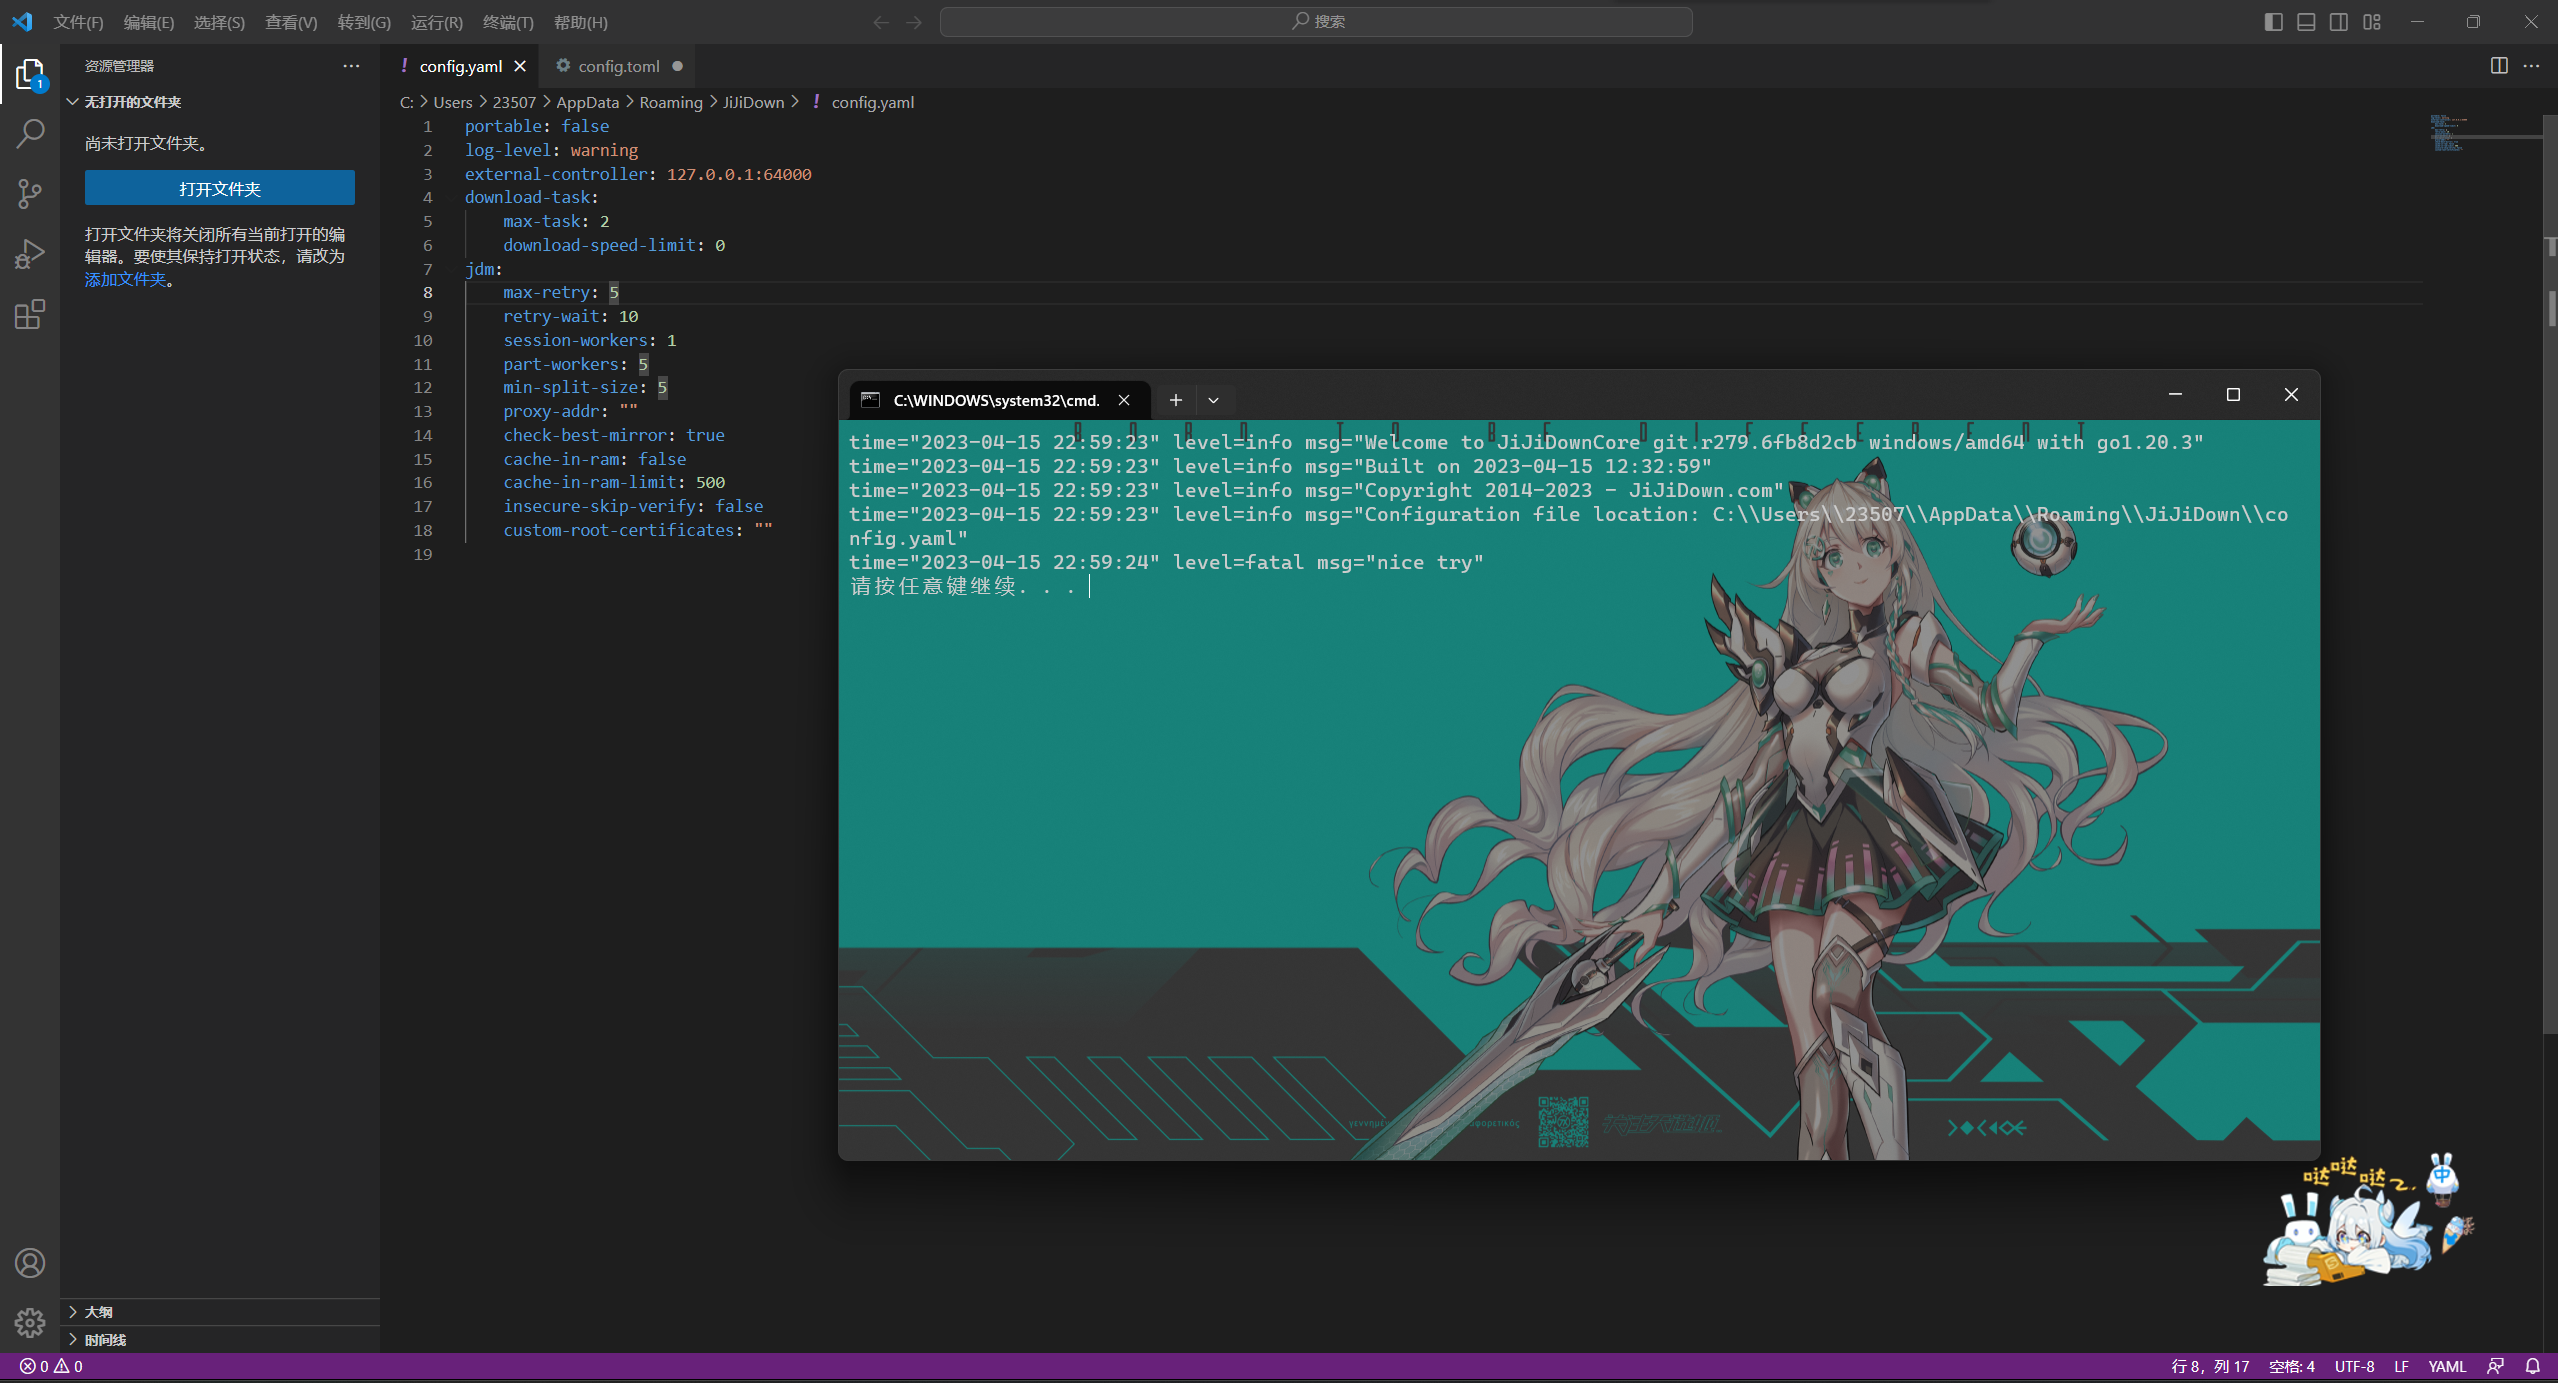This screenshot has height=1383, width=2558.
Task: Click the max-retry key on line 8
Action: point(546,292)
